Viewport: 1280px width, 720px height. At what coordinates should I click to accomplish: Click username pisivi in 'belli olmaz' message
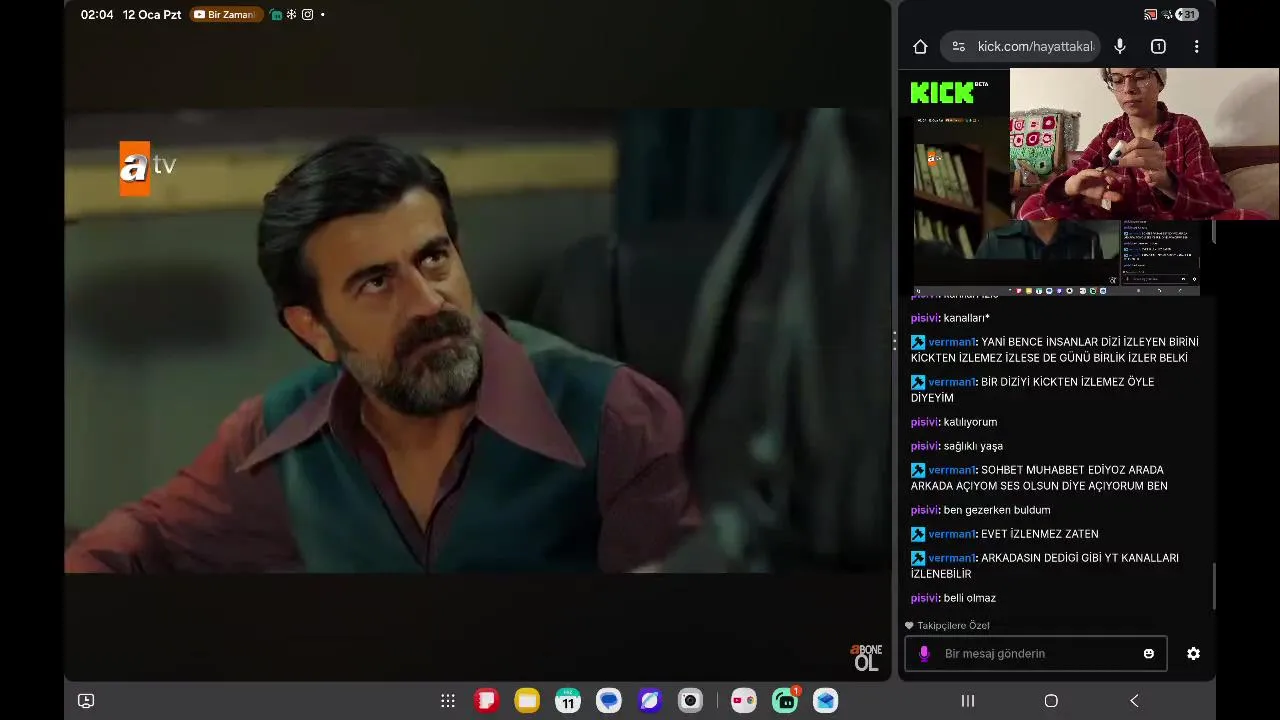[x=924, y=598]
